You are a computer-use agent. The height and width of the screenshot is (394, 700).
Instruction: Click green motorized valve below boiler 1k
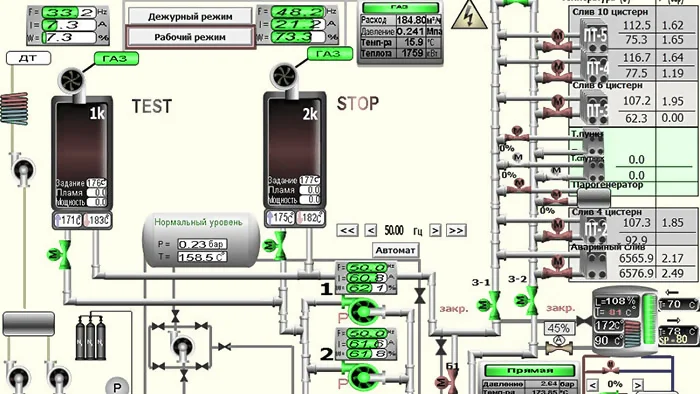(x=59, y=255)
